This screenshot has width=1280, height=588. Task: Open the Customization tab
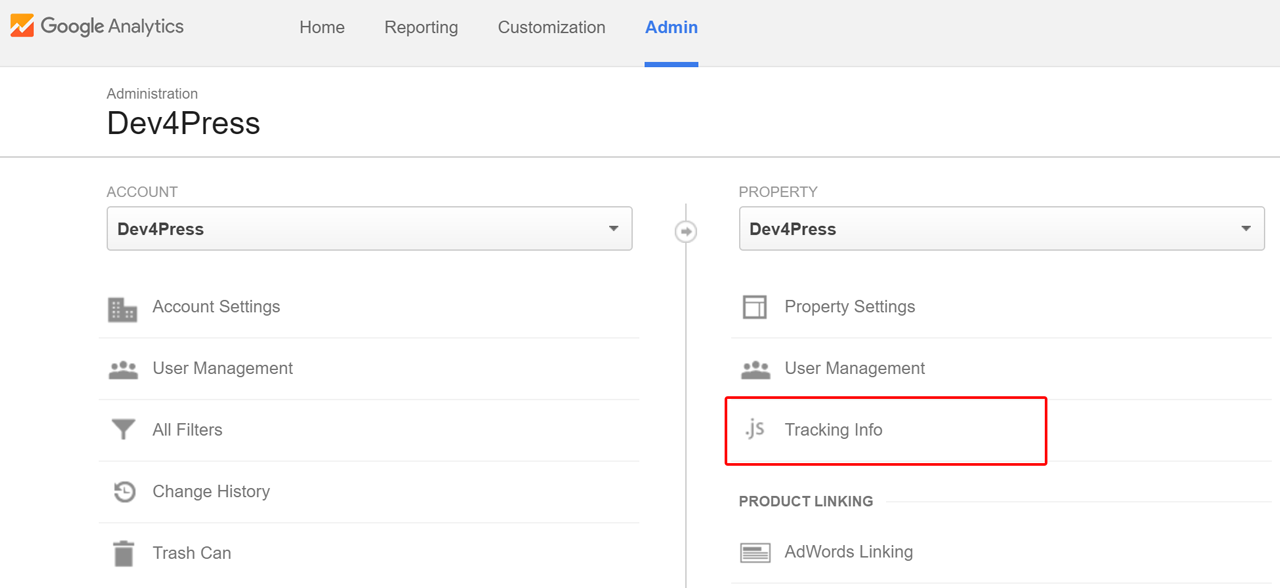coord(551,28)
